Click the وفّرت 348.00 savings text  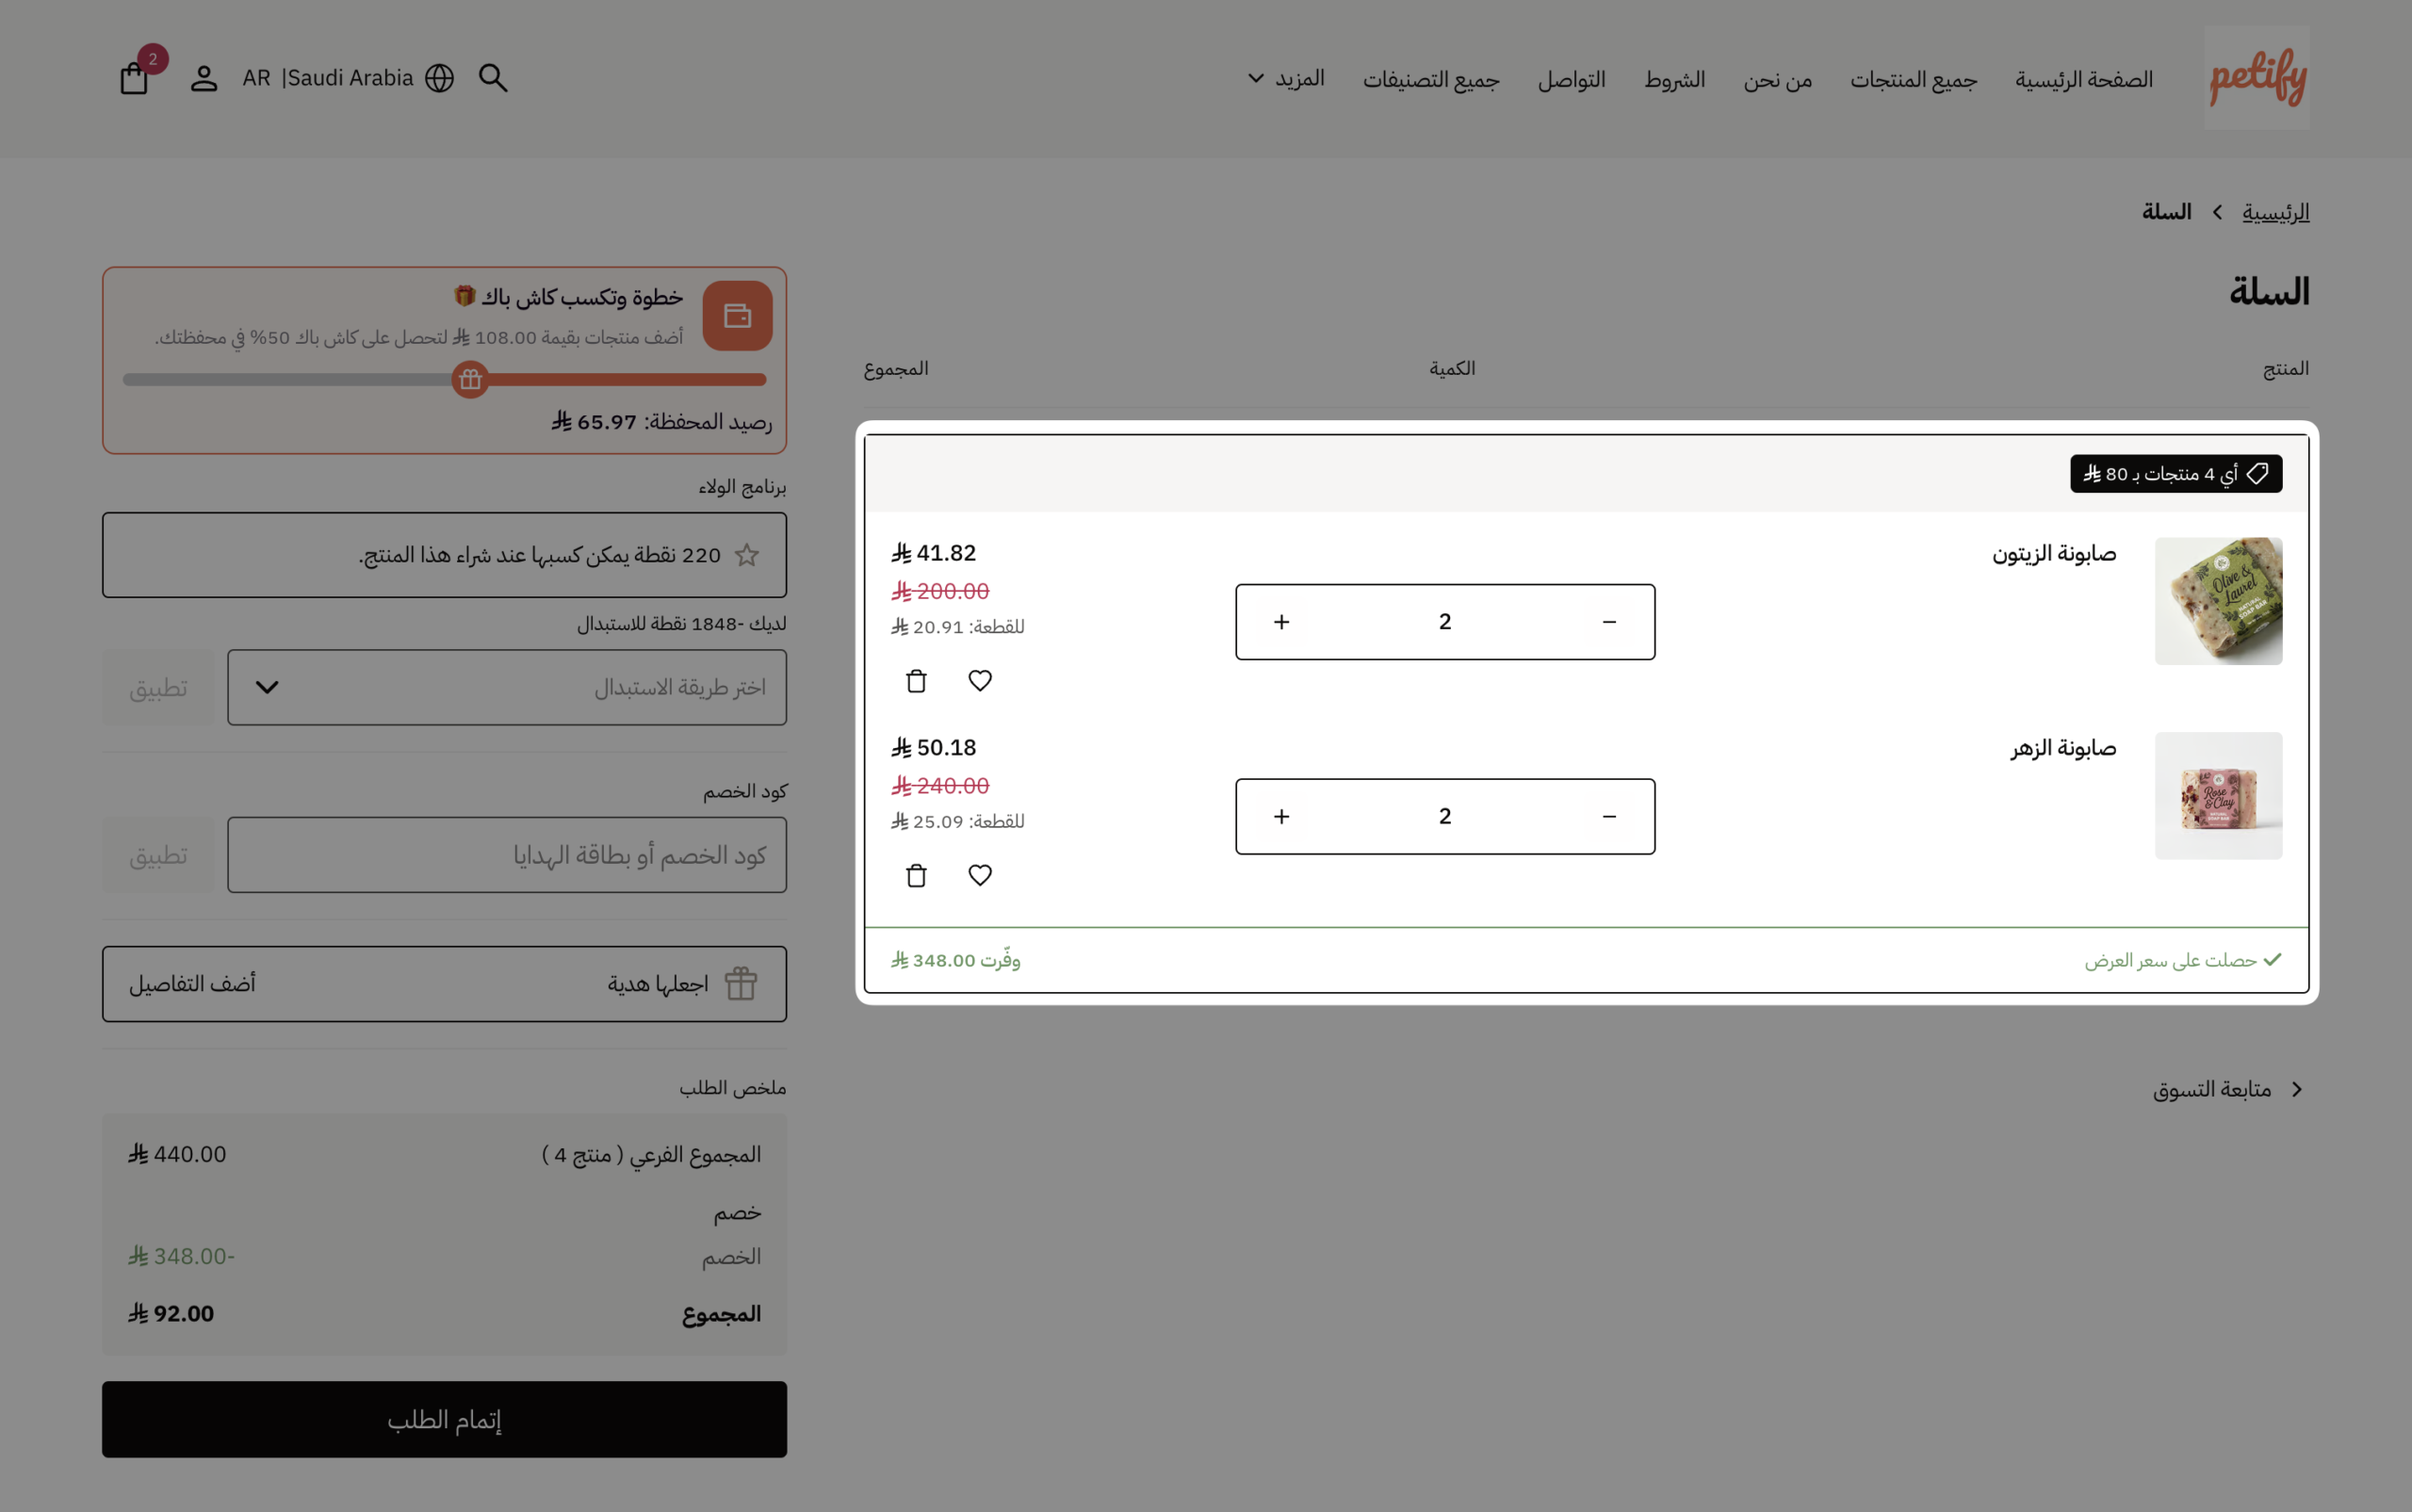pos(955,961)
